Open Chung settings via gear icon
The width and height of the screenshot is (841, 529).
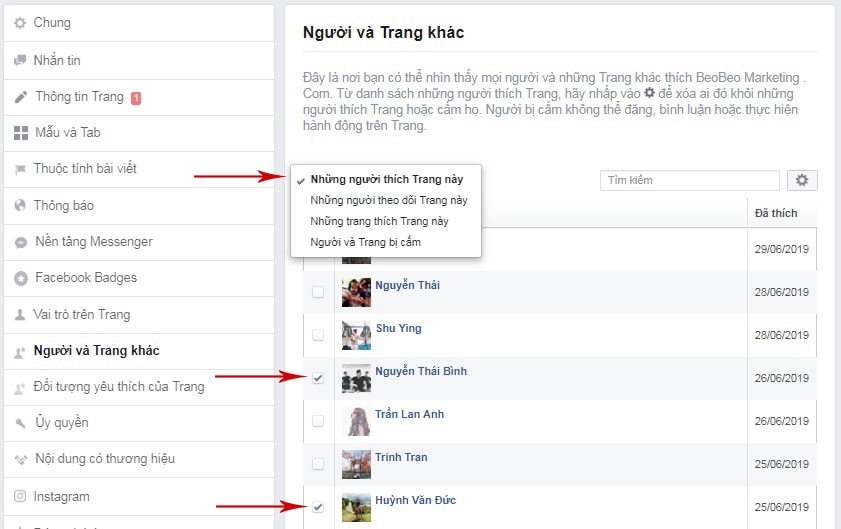click(x=20, y=23)
